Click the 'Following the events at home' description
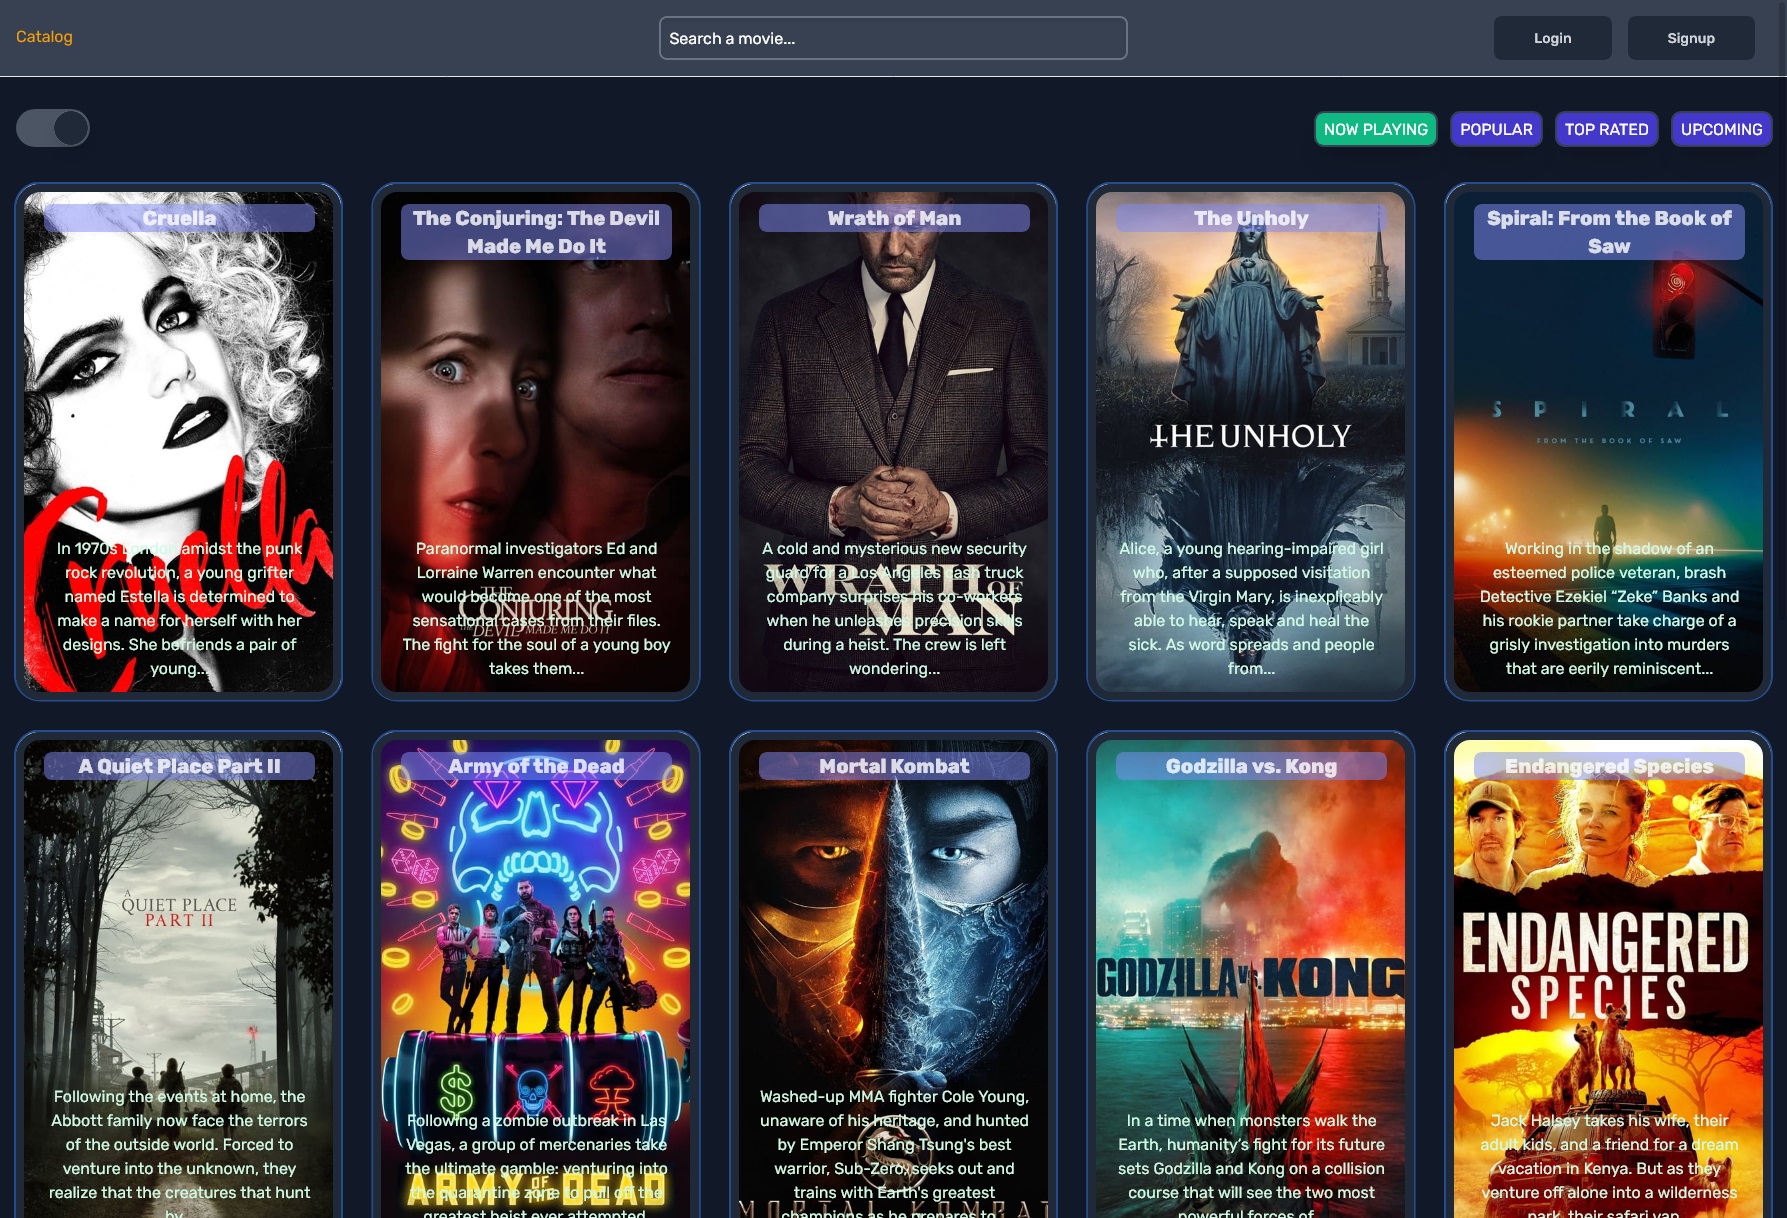The height and width of the screenshot is (1218, 1787). pos(179,1152)
